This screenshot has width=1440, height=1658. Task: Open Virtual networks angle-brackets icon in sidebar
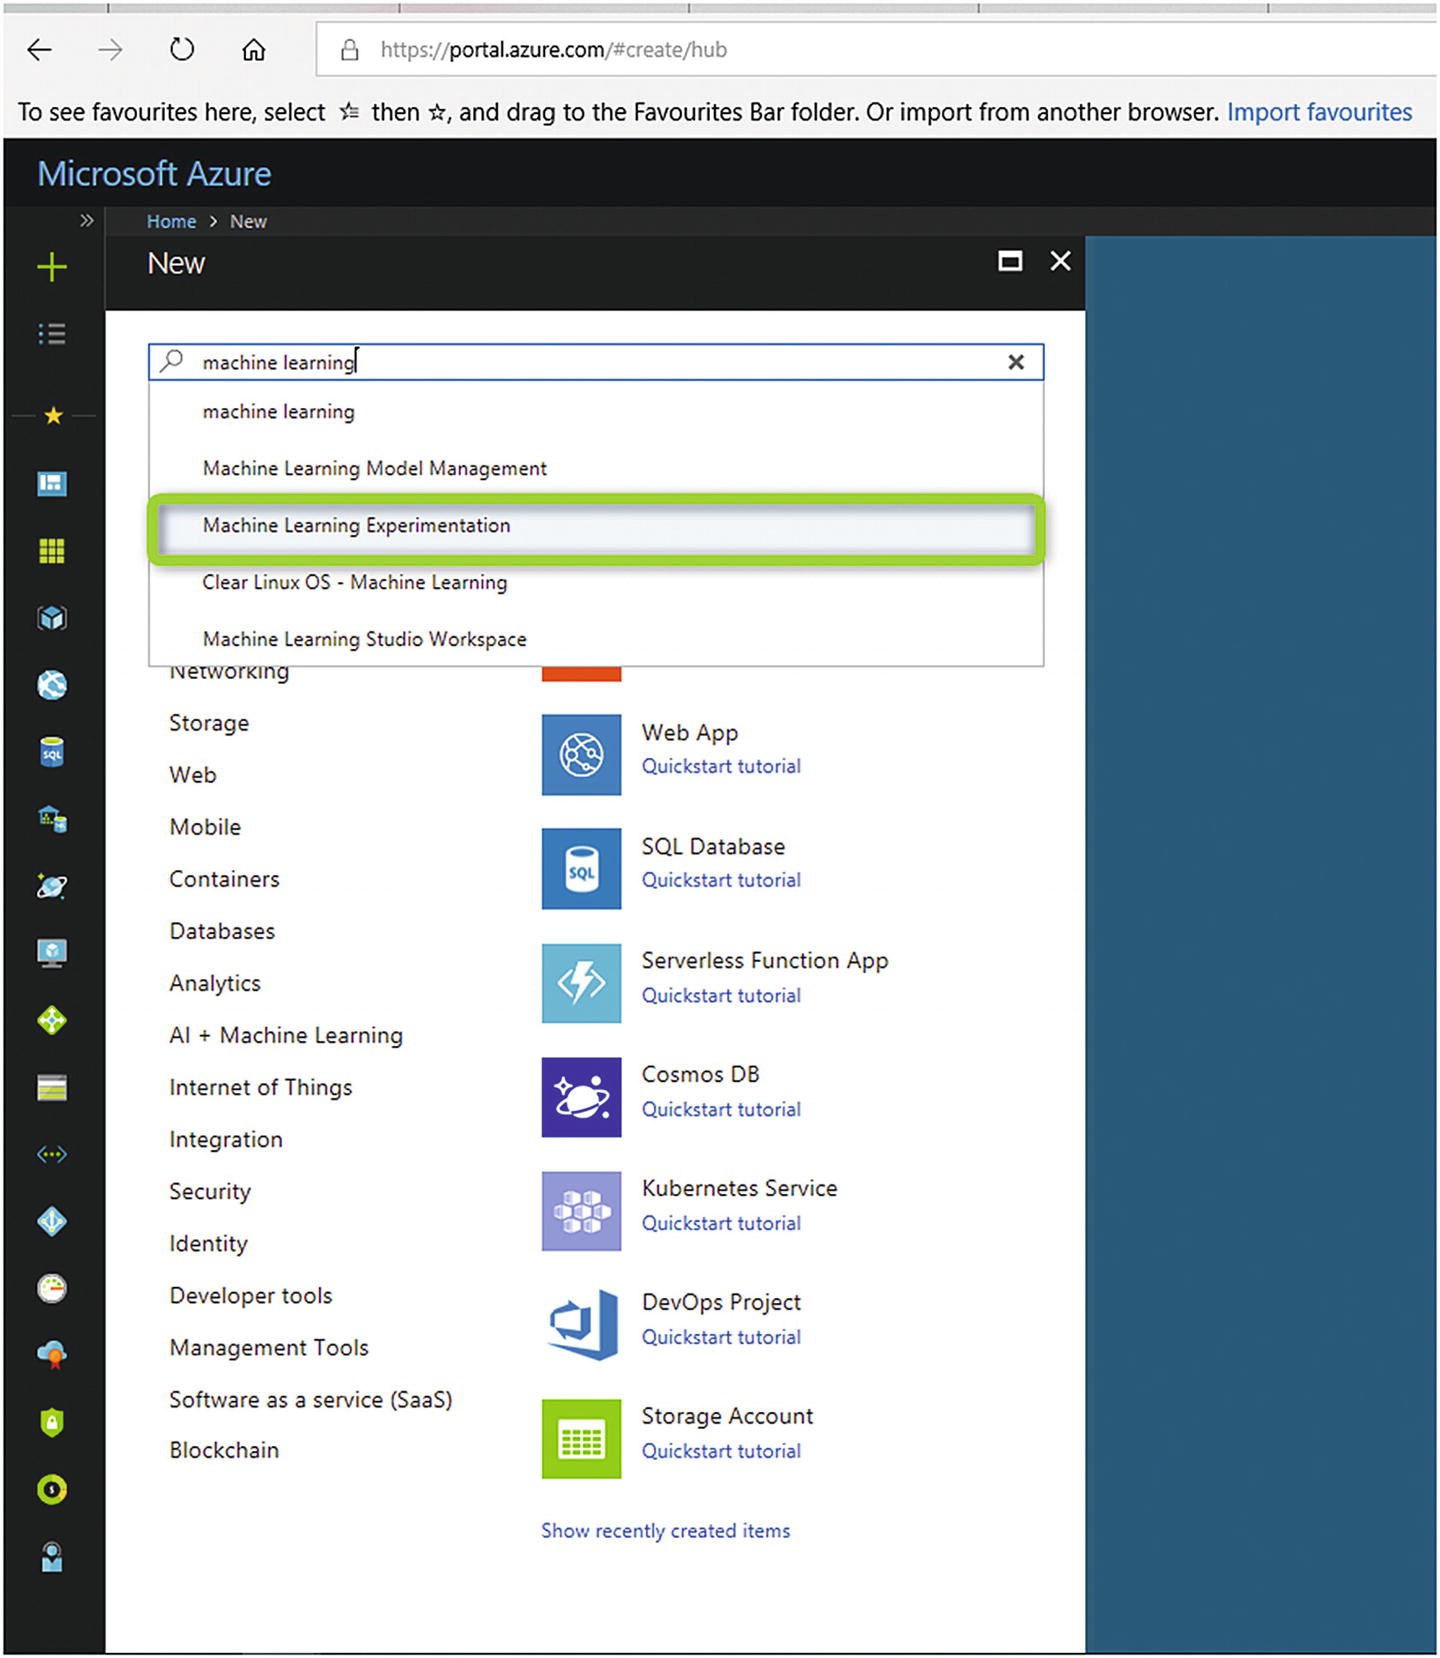pyautogui.click(x=52, y=1155)
